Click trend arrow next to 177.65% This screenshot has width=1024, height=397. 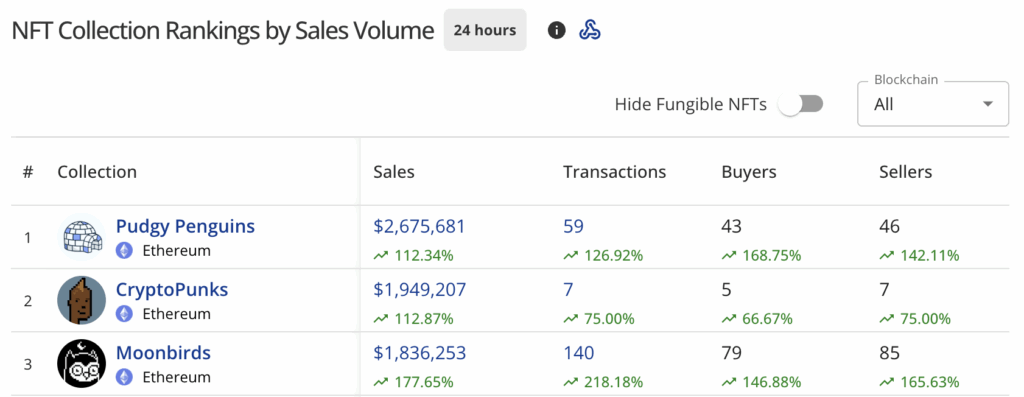click(381, 382)
